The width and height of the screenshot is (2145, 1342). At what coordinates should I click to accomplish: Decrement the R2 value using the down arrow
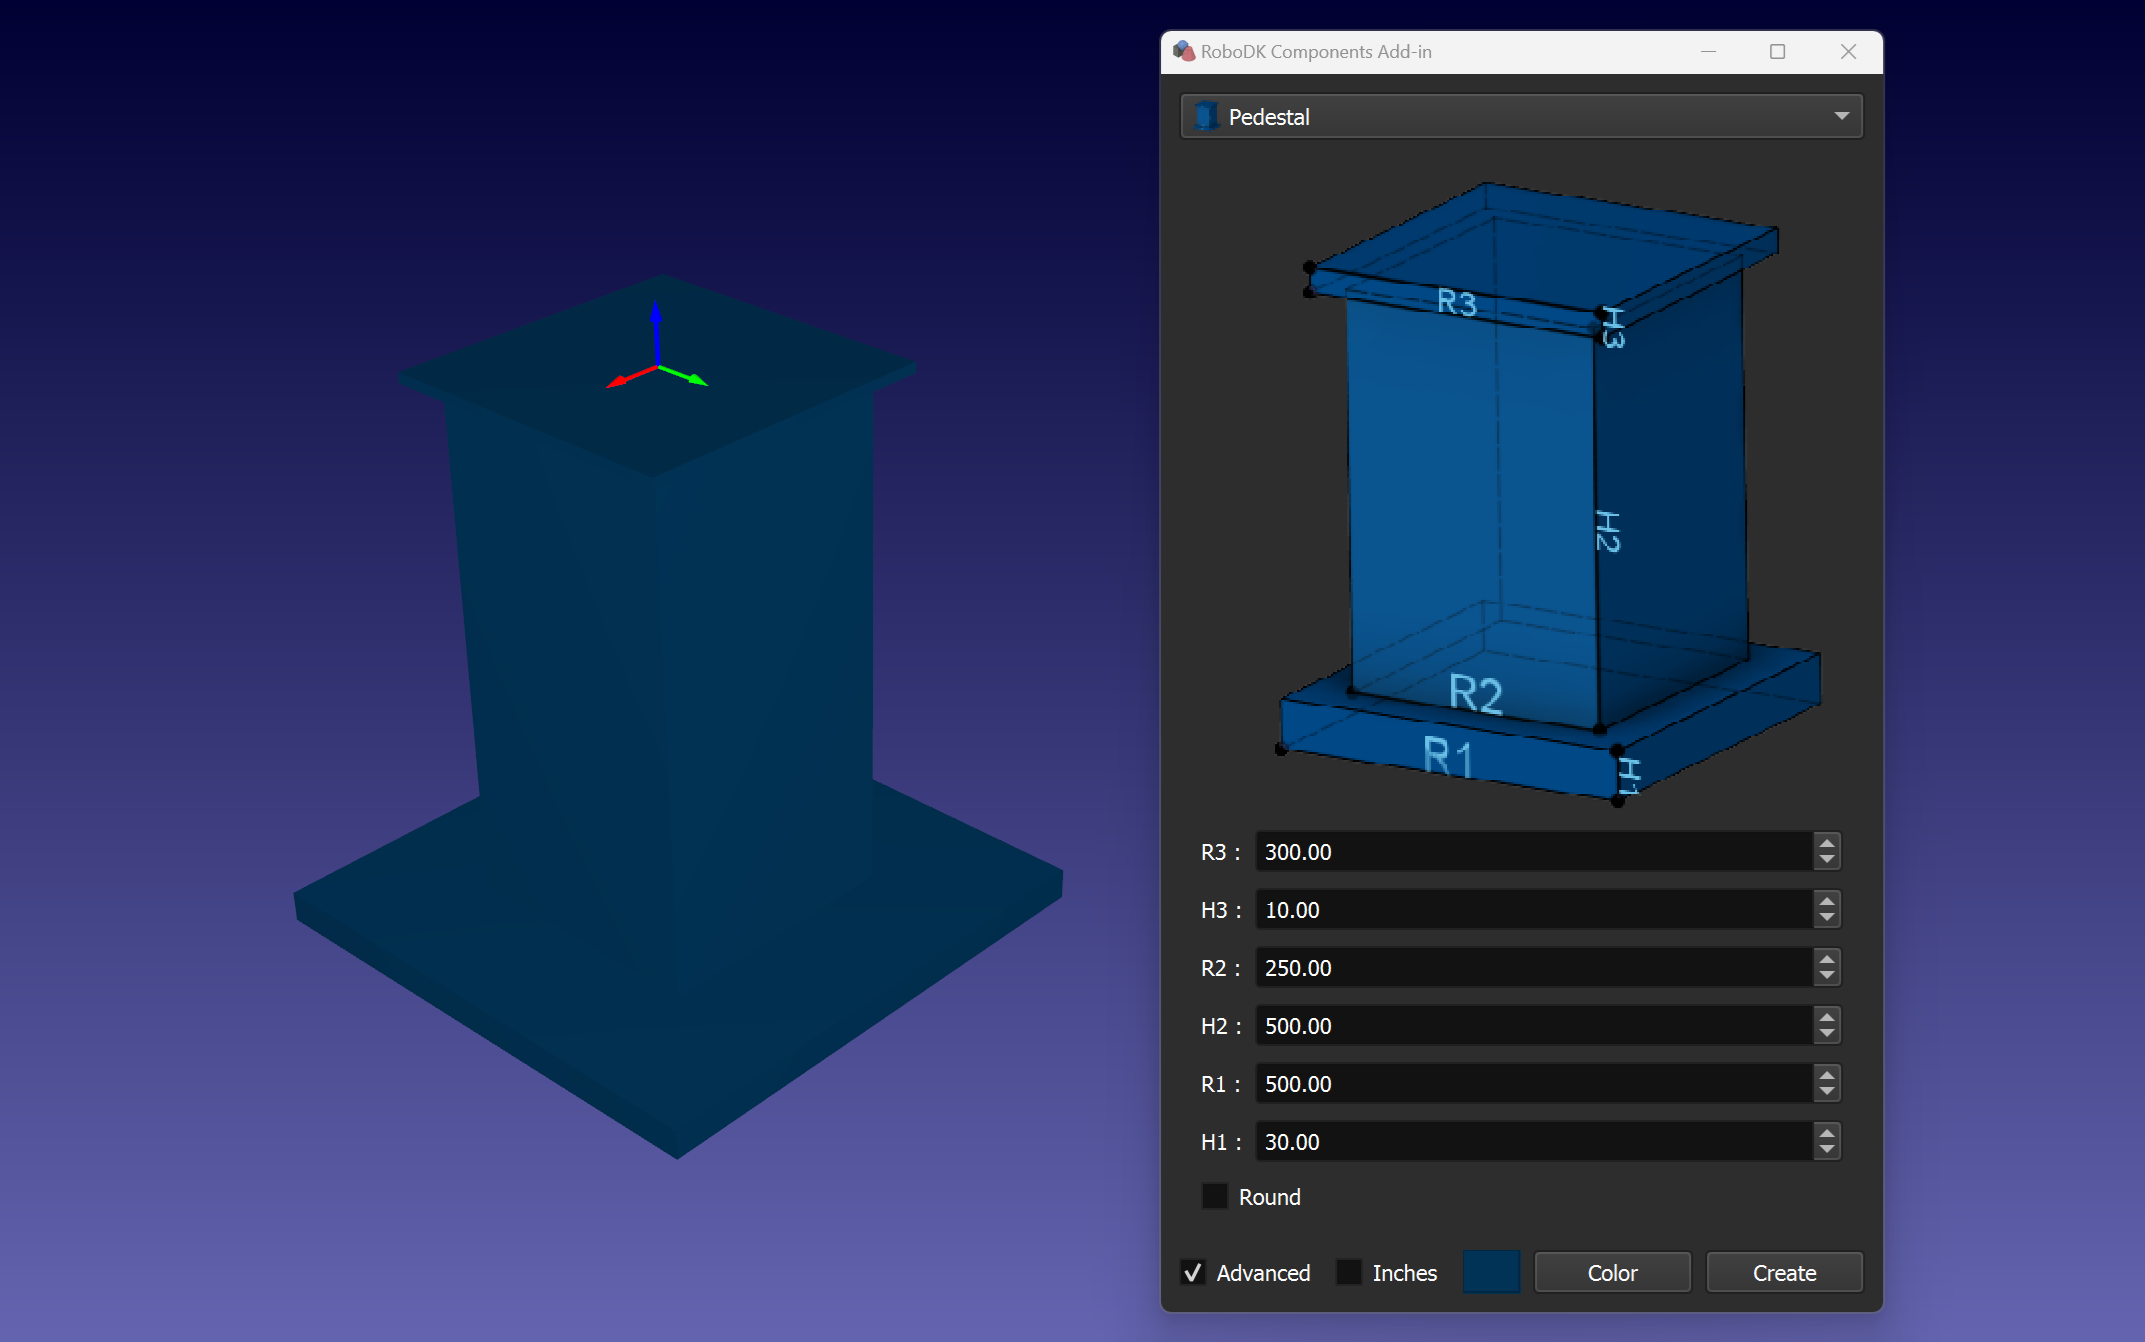tap(1825, 974)
